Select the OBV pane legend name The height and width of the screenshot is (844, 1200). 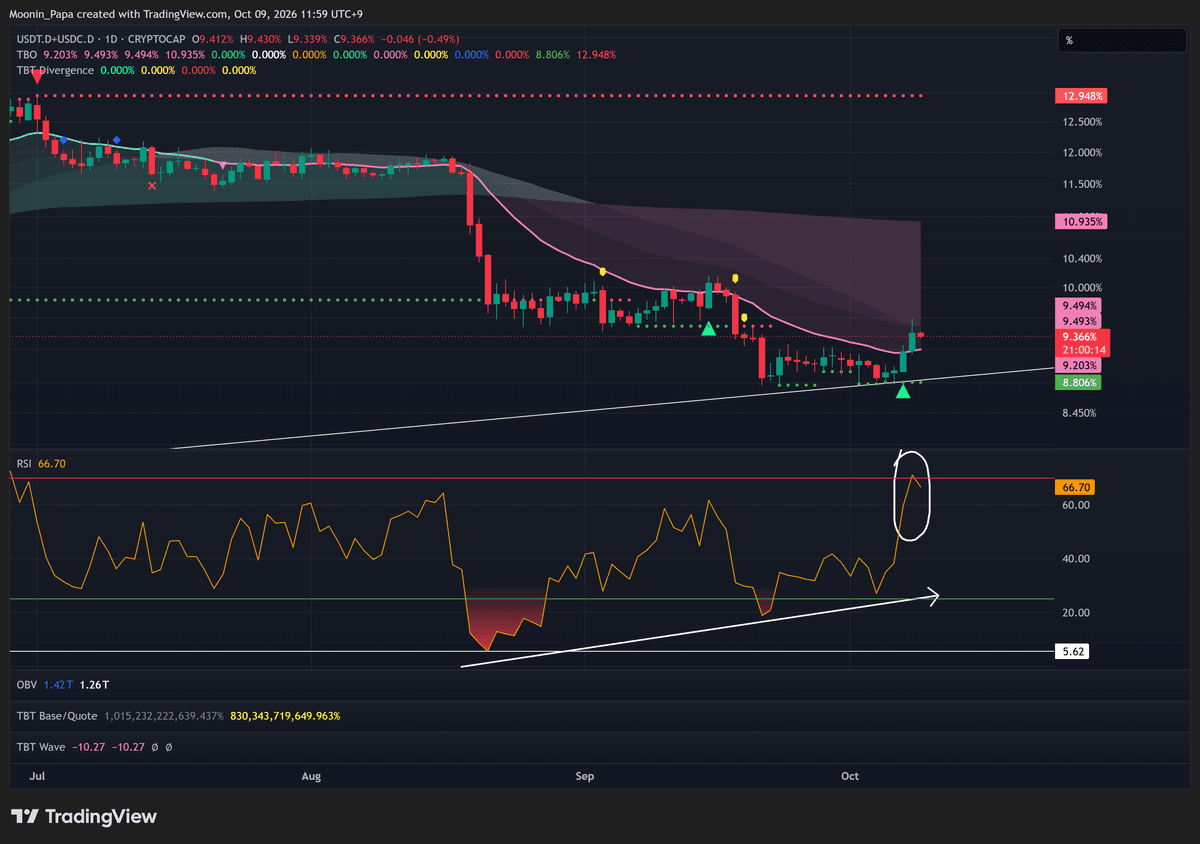pyautogui.click(x=27, y=685)
